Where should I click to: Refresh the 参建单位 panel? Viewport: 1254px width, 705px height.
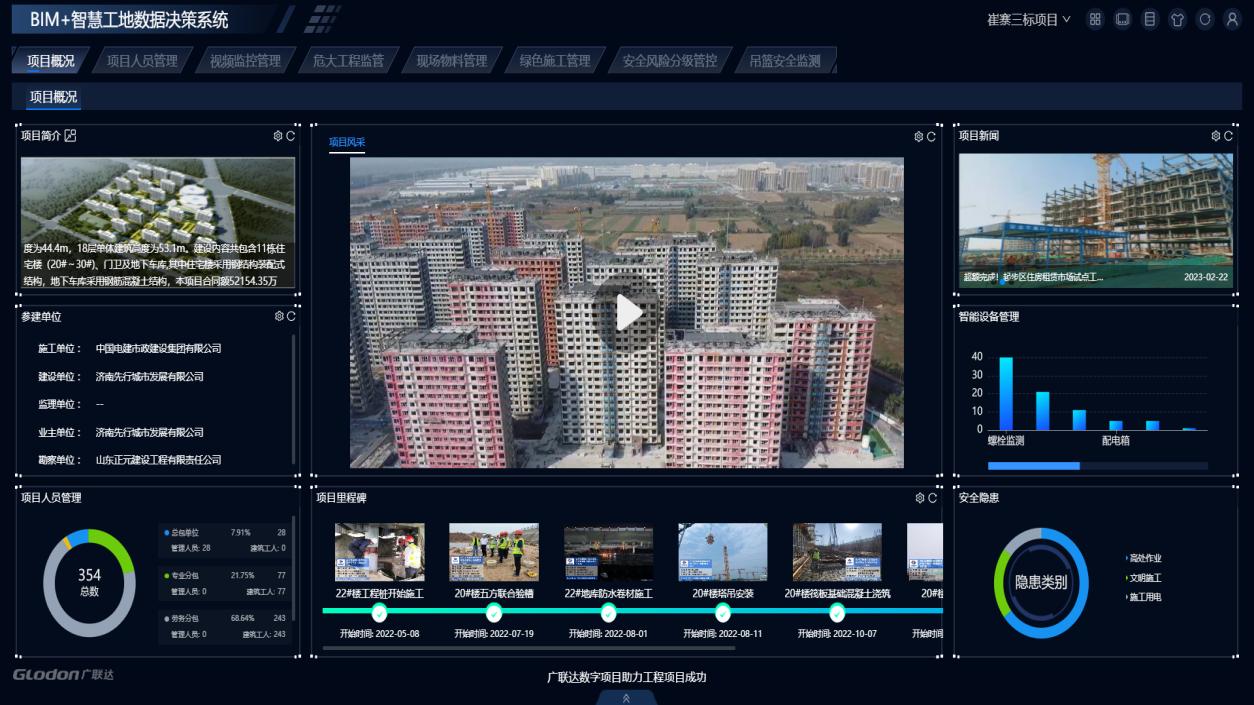291,316
